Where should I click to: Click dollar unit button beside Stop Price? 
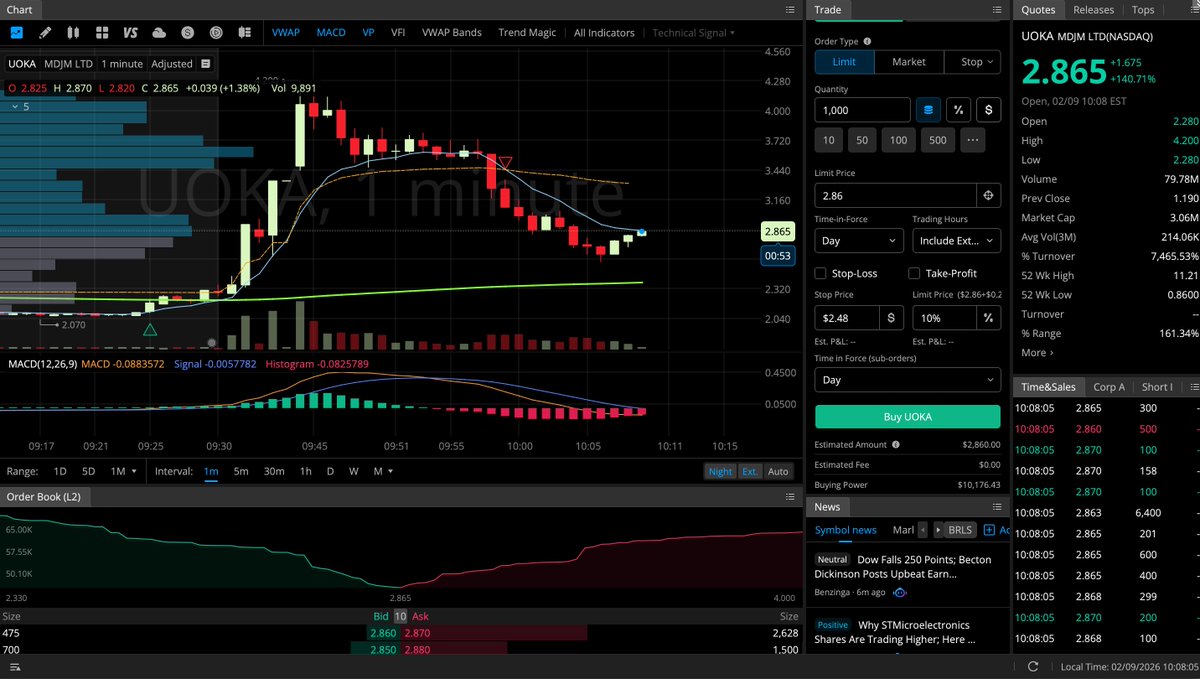point(892,318)
